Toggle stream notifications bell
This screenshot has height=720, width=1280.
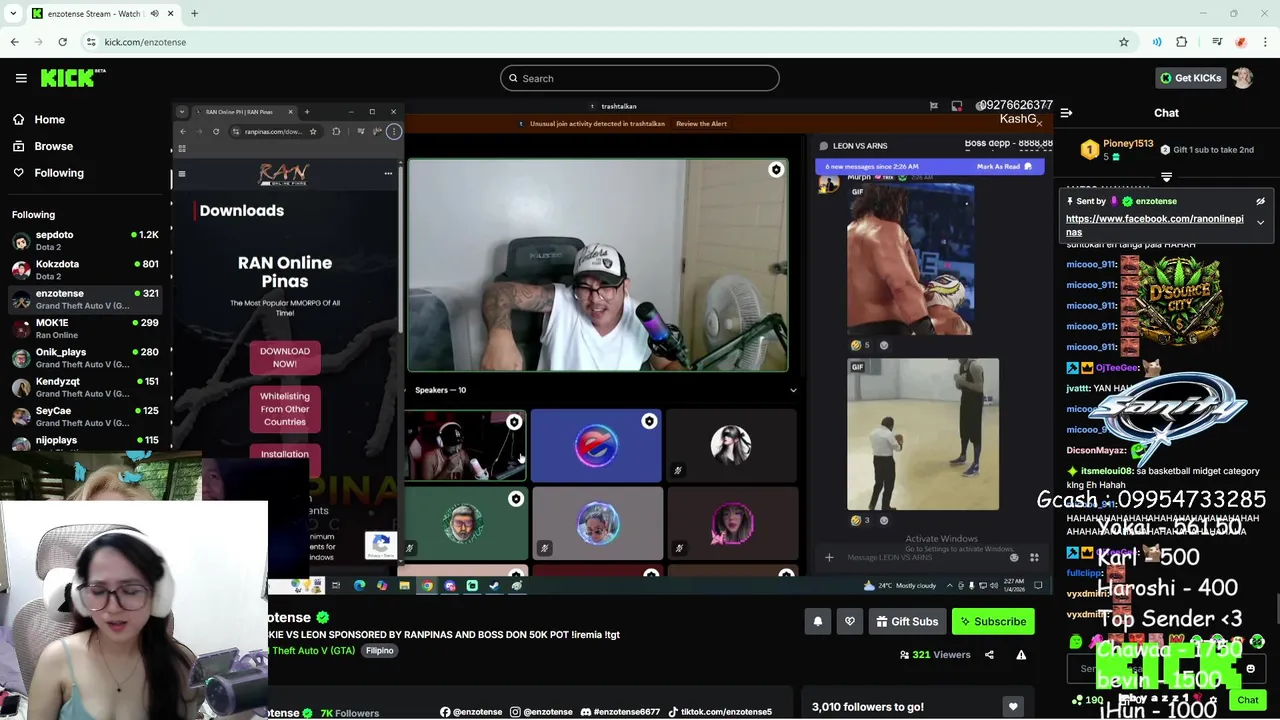tap(817, 622)
